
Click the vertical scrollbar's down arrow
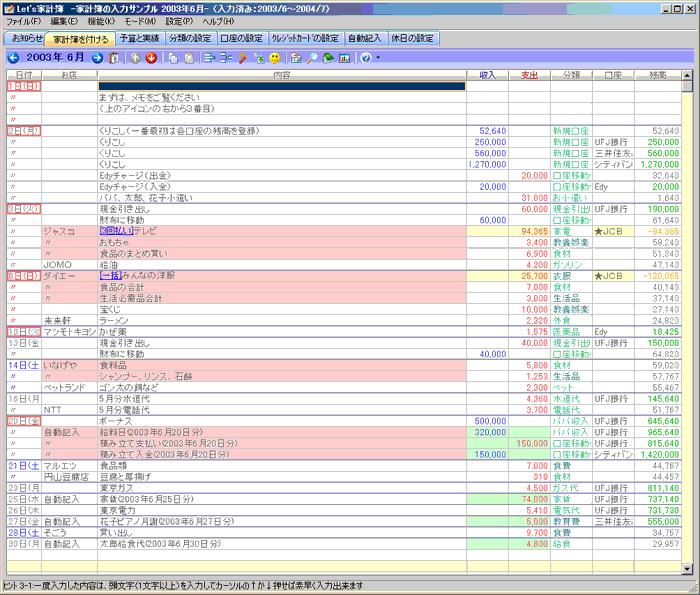click(687, 568)
